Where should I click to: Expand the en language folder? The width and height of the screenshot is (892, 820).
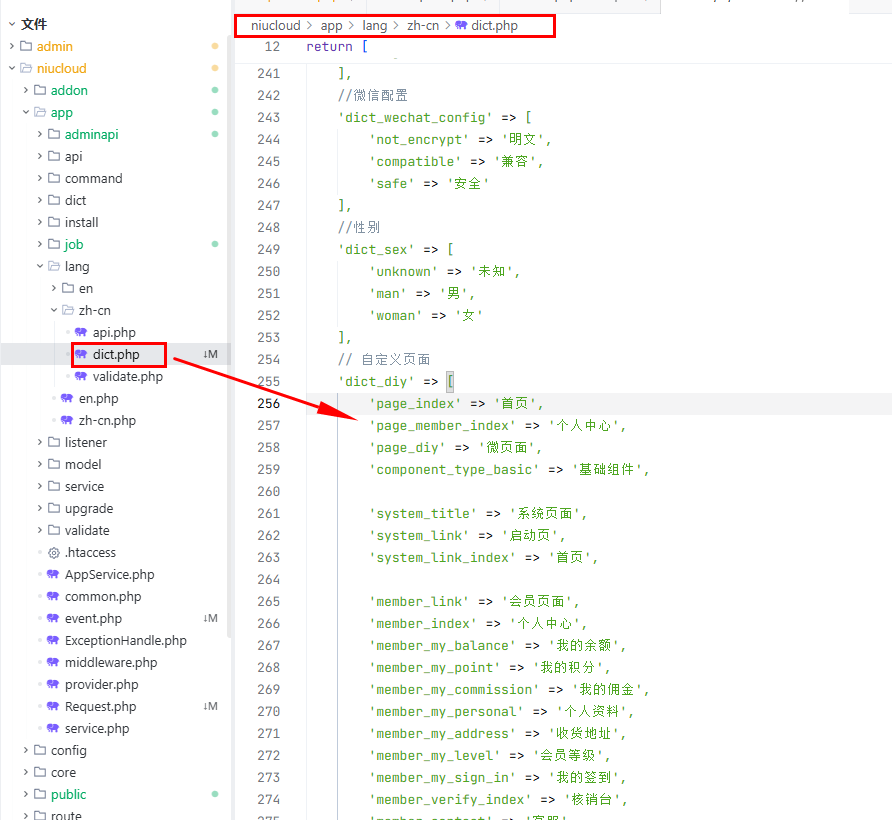54,289
